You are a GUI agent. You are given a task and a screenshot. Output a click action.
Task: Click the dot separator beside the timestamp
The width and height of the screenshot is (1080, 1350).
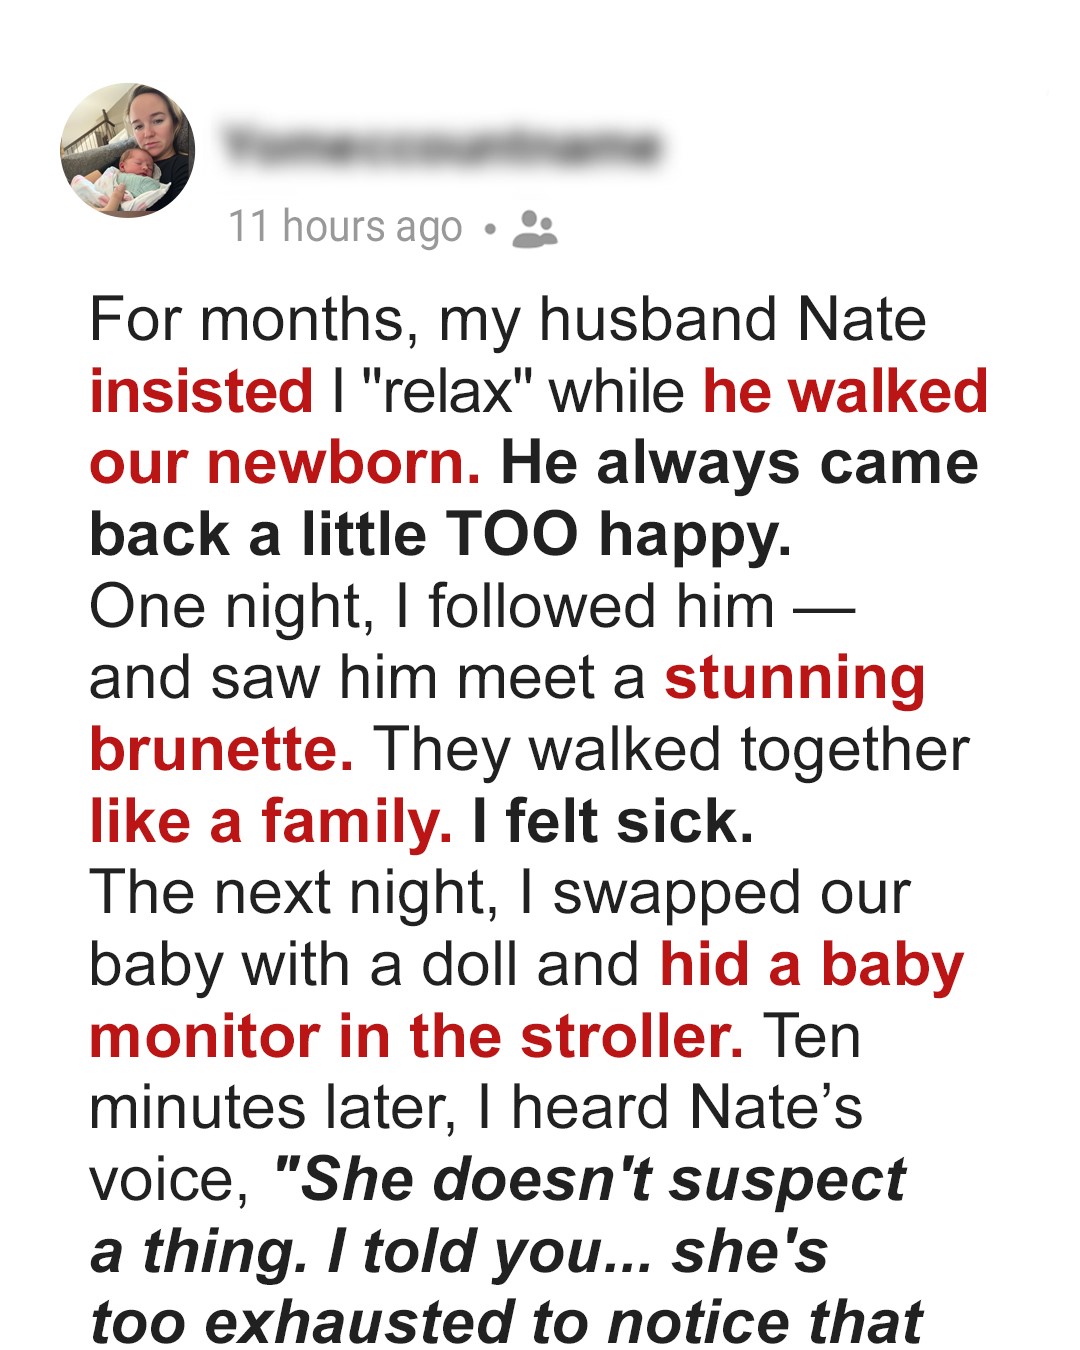[x=489, y=229]
